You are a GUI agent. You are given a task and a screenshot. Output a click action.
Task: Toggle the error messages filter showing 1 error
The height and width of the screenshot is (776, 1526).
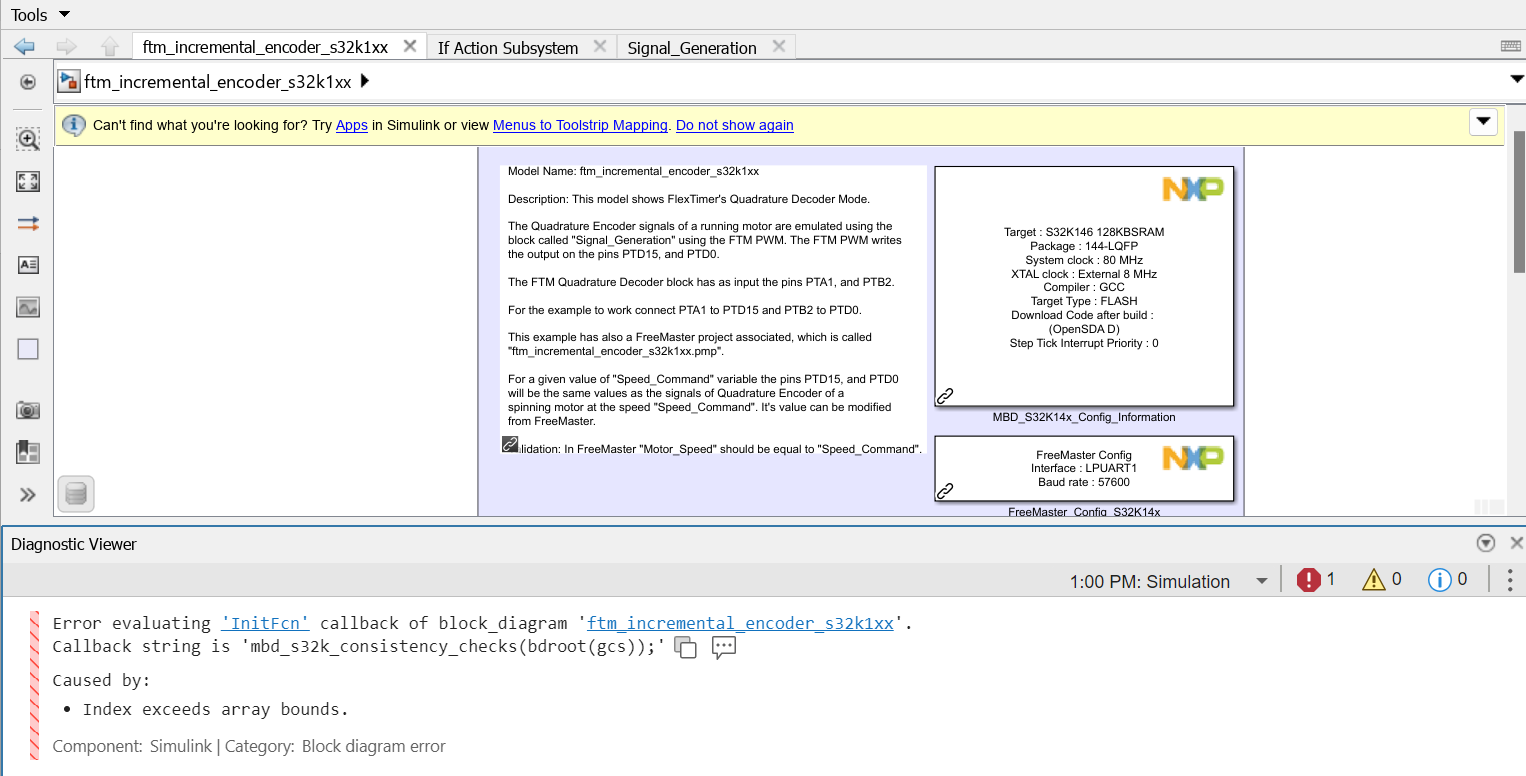pyautogui.click(x=1316, y=580)
